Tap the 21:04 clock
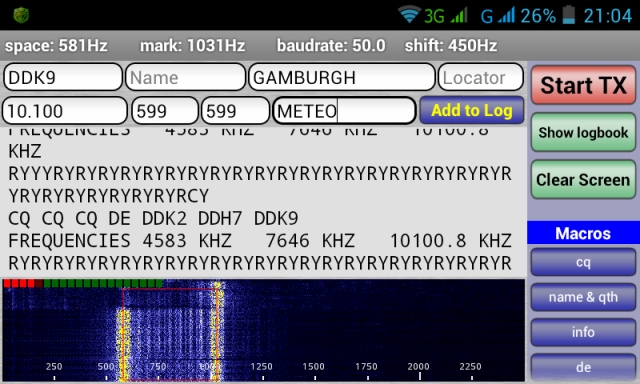 coord(607,16)
